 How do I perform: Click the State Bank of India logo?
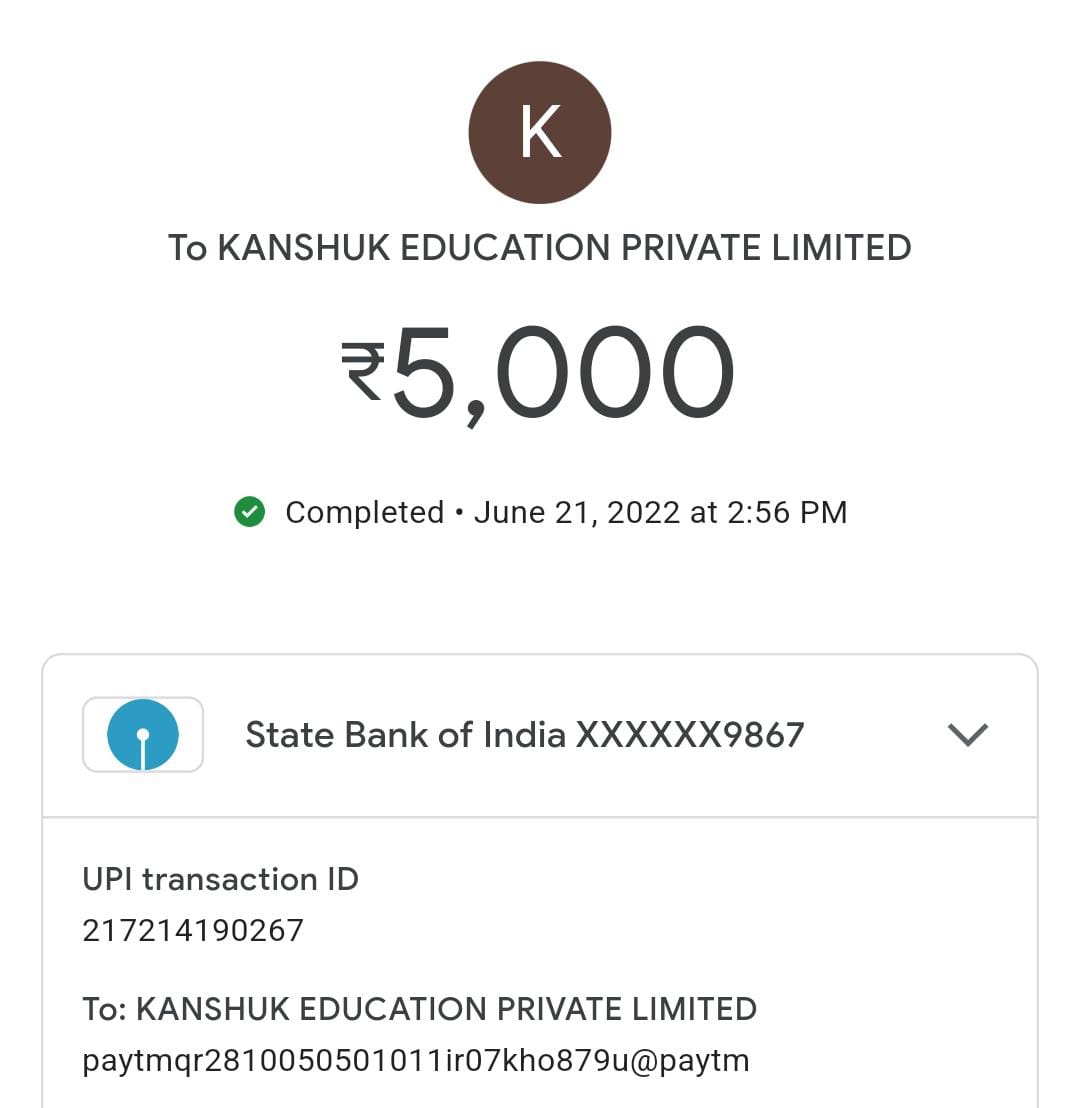[x=143, y=735]
